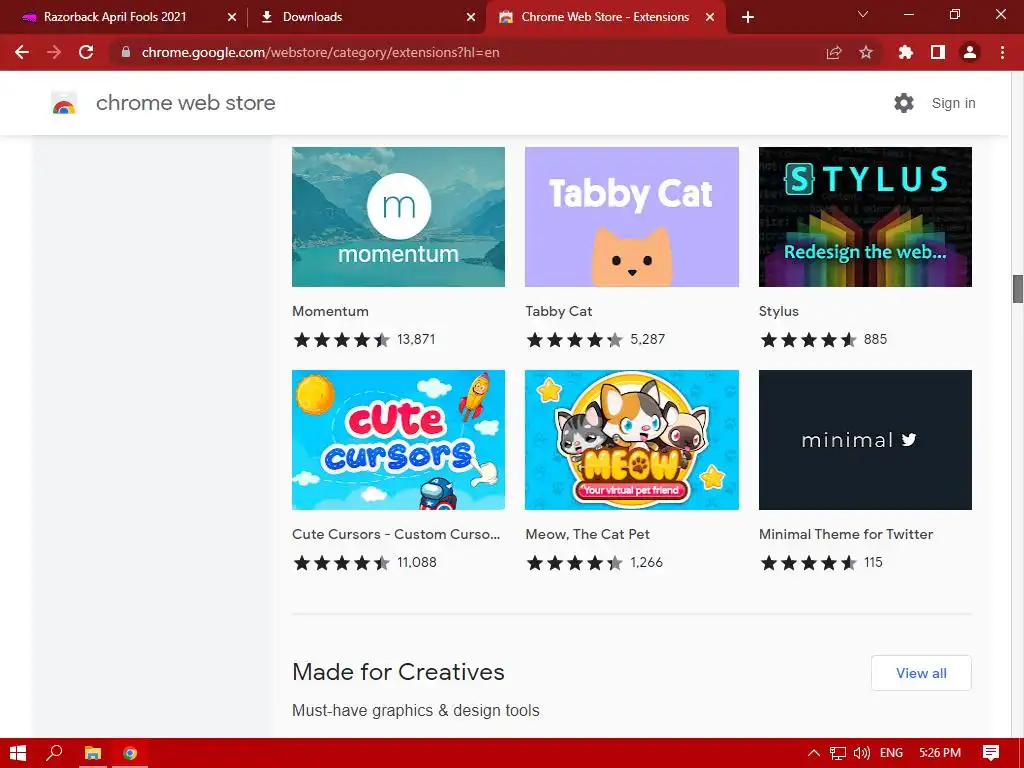Open the clock showing 5:26 PM
1024x768 pixels.
pyautogui.click(x=940, y=753)
